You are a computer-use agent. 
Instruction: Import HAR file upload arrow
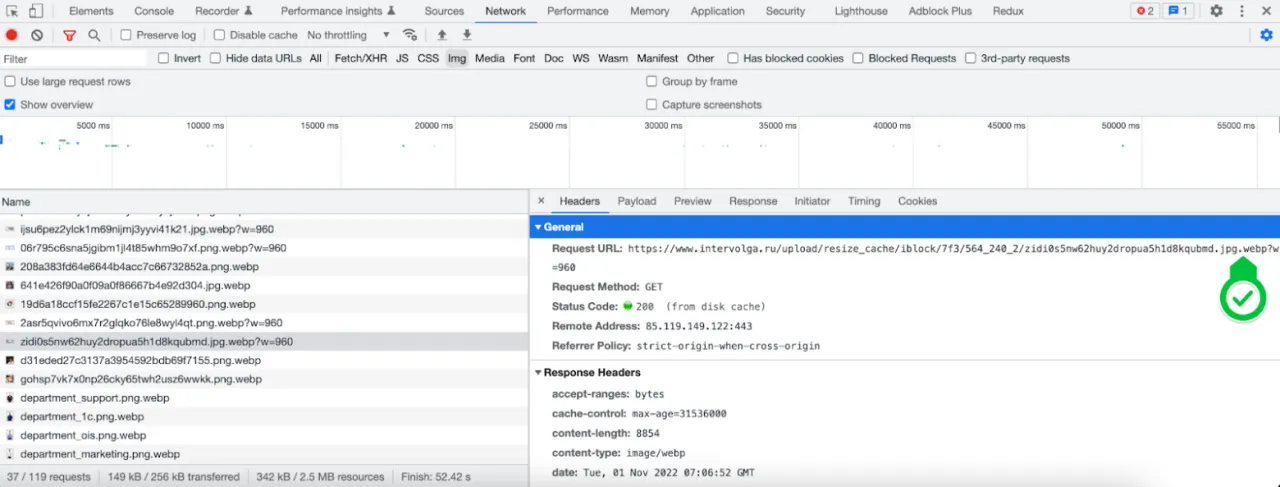click(x=442, y=35)
